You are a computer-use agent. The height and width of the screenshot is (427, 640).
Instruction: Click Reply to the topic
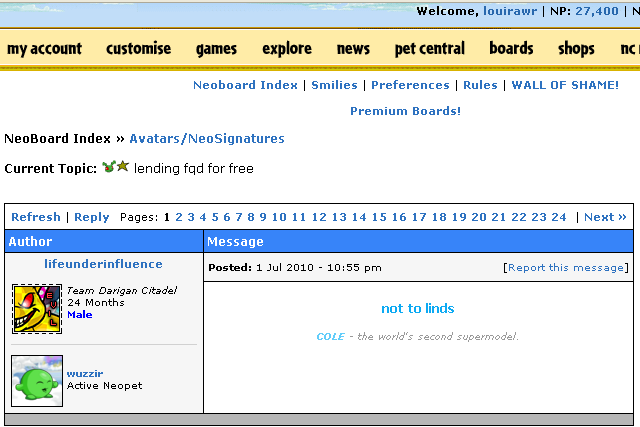click(92, 217)
